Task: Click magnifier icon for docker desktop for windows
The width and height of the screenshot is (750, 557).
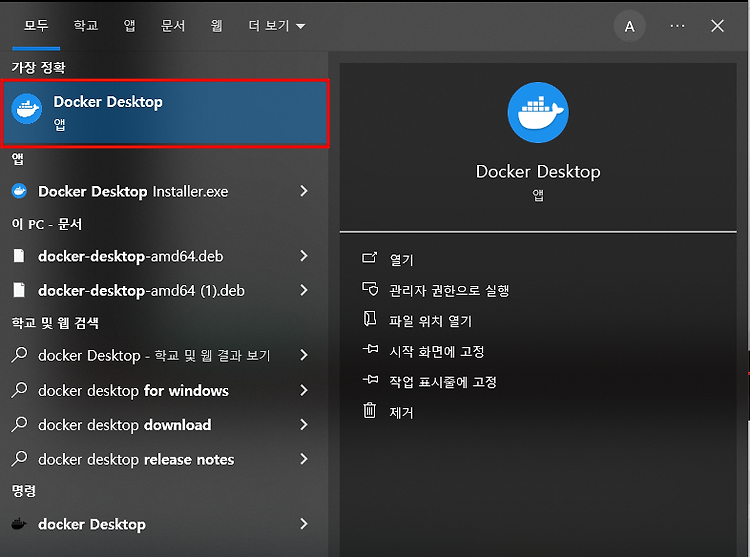Action: [19, 390]
